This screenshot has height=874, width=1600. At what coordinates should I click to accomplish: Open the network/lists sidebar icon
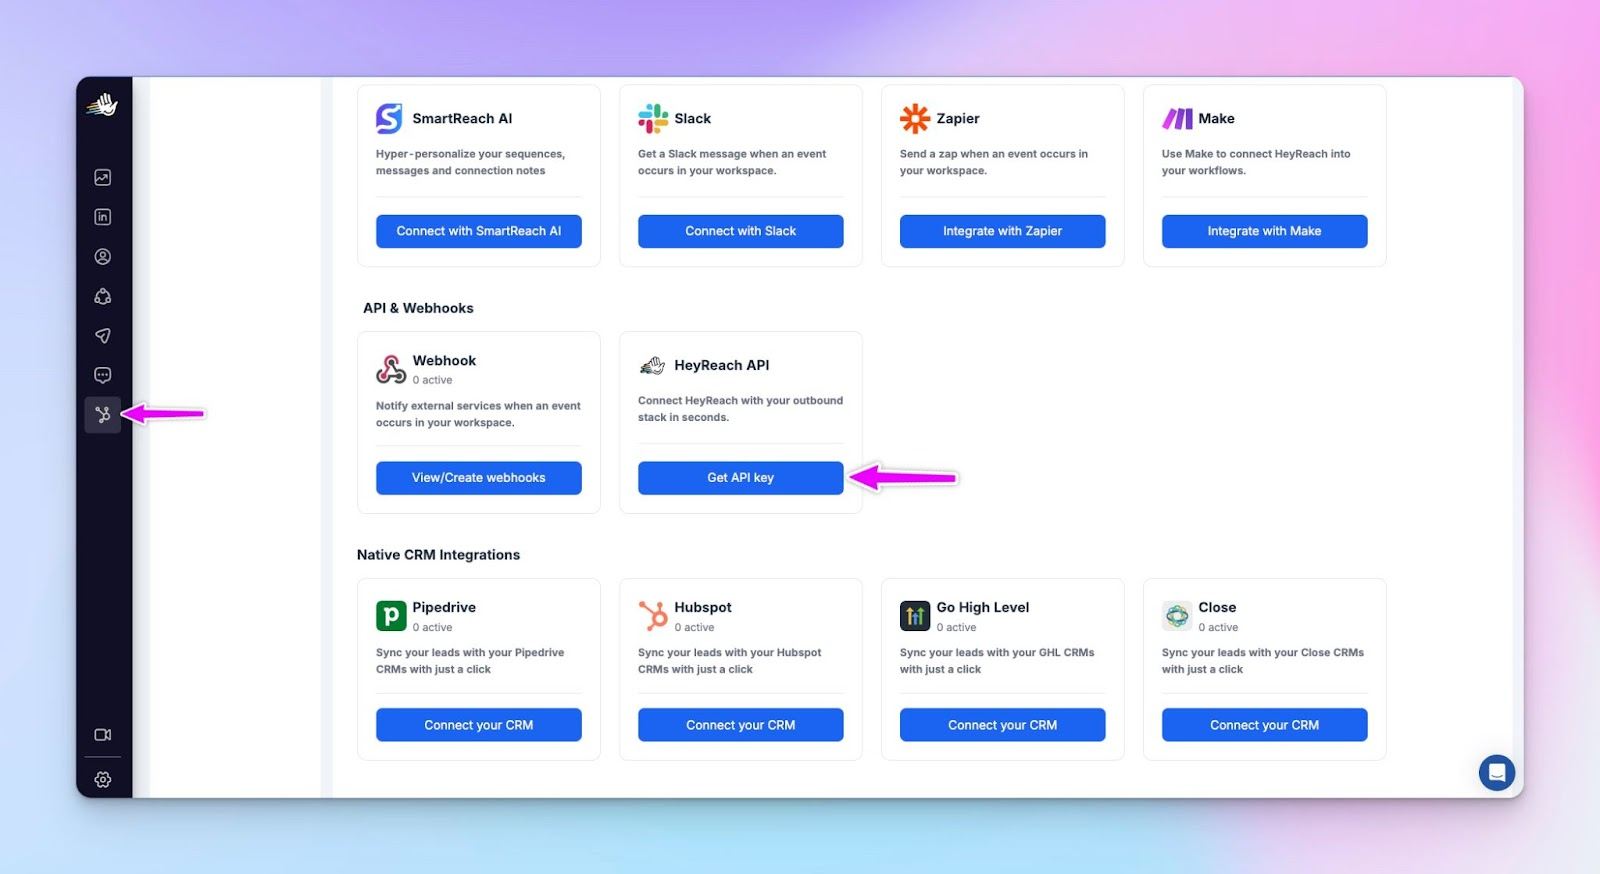click(x=102, y=296)
